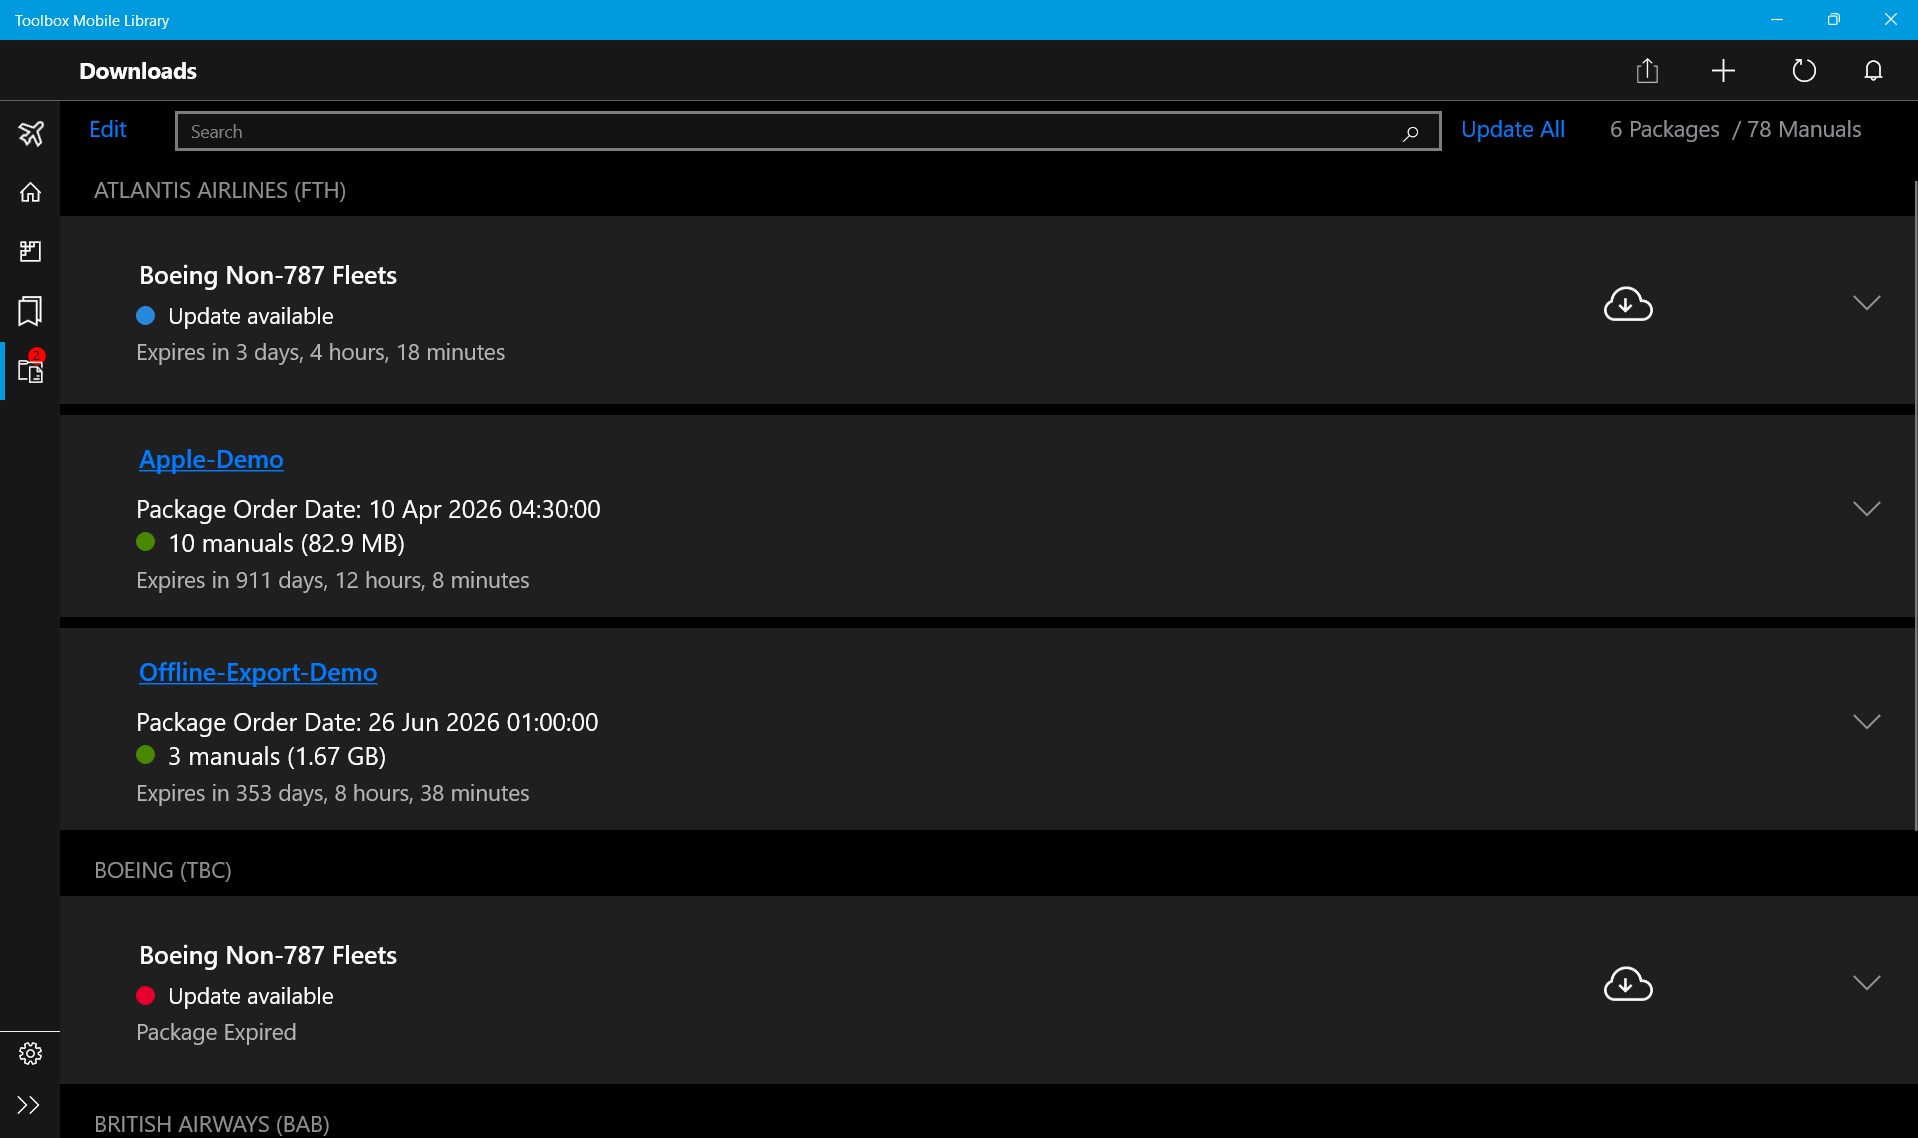Expand Boeing (TBC) Non-787 Fleets chevron

tap(1867, 982)
